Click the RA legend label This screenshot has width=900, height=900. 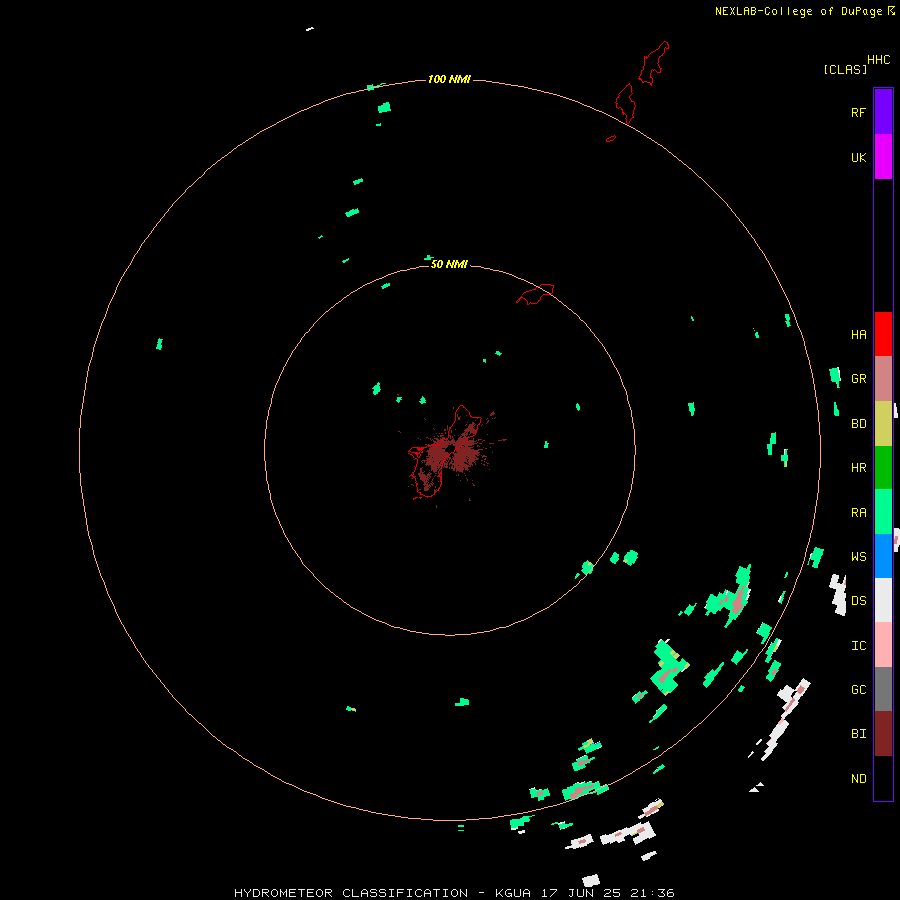point(858,512)
